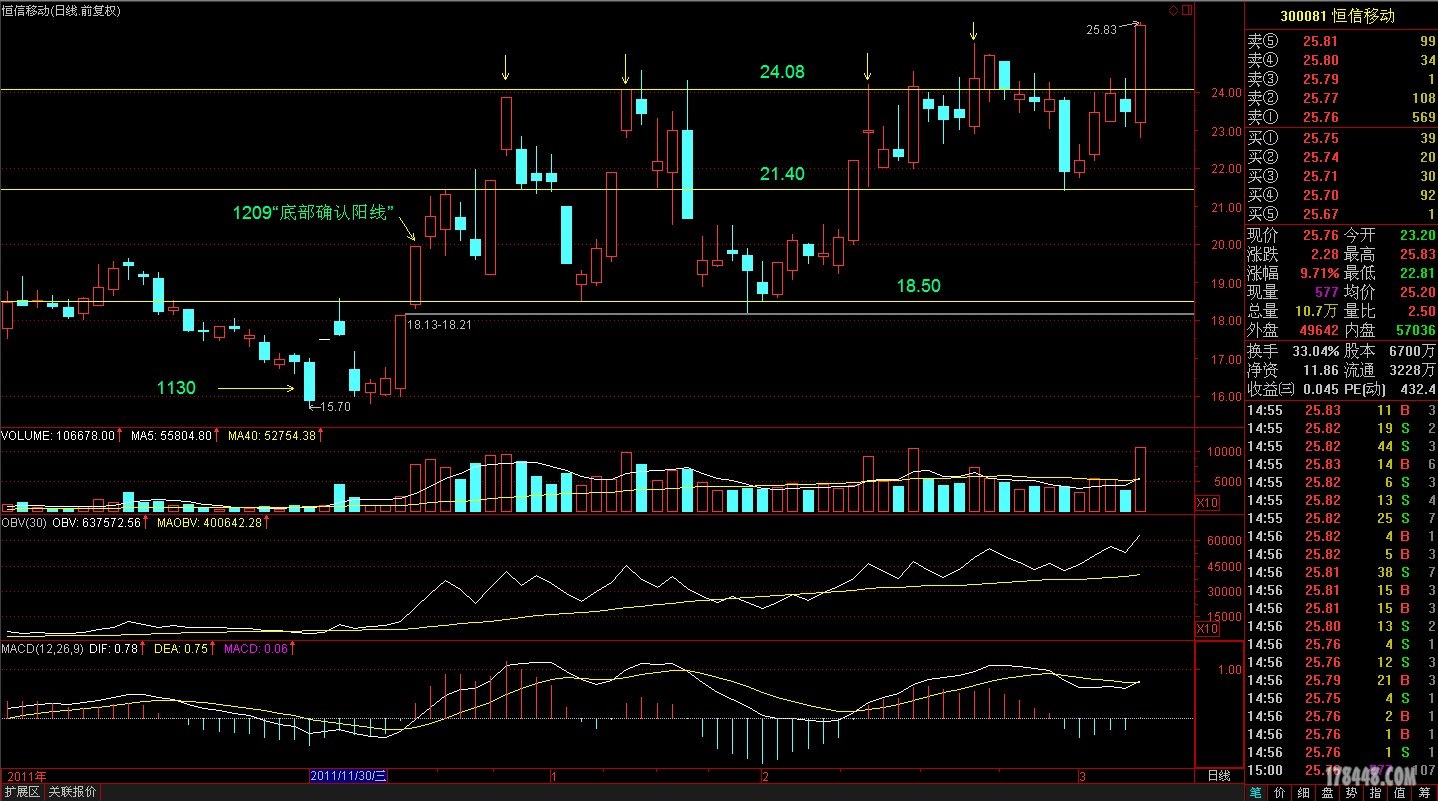Click the 卖⑤ 25.81 ask row
Screen dimensions: 1438x801
1340,41
